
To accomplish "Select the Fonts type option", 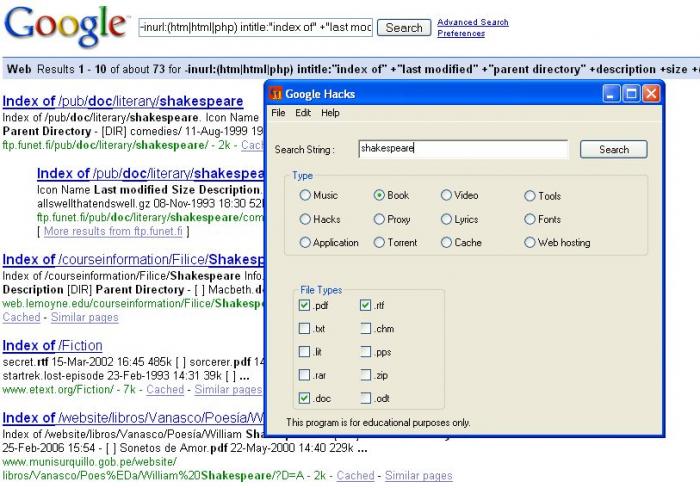I will point(529,219).
